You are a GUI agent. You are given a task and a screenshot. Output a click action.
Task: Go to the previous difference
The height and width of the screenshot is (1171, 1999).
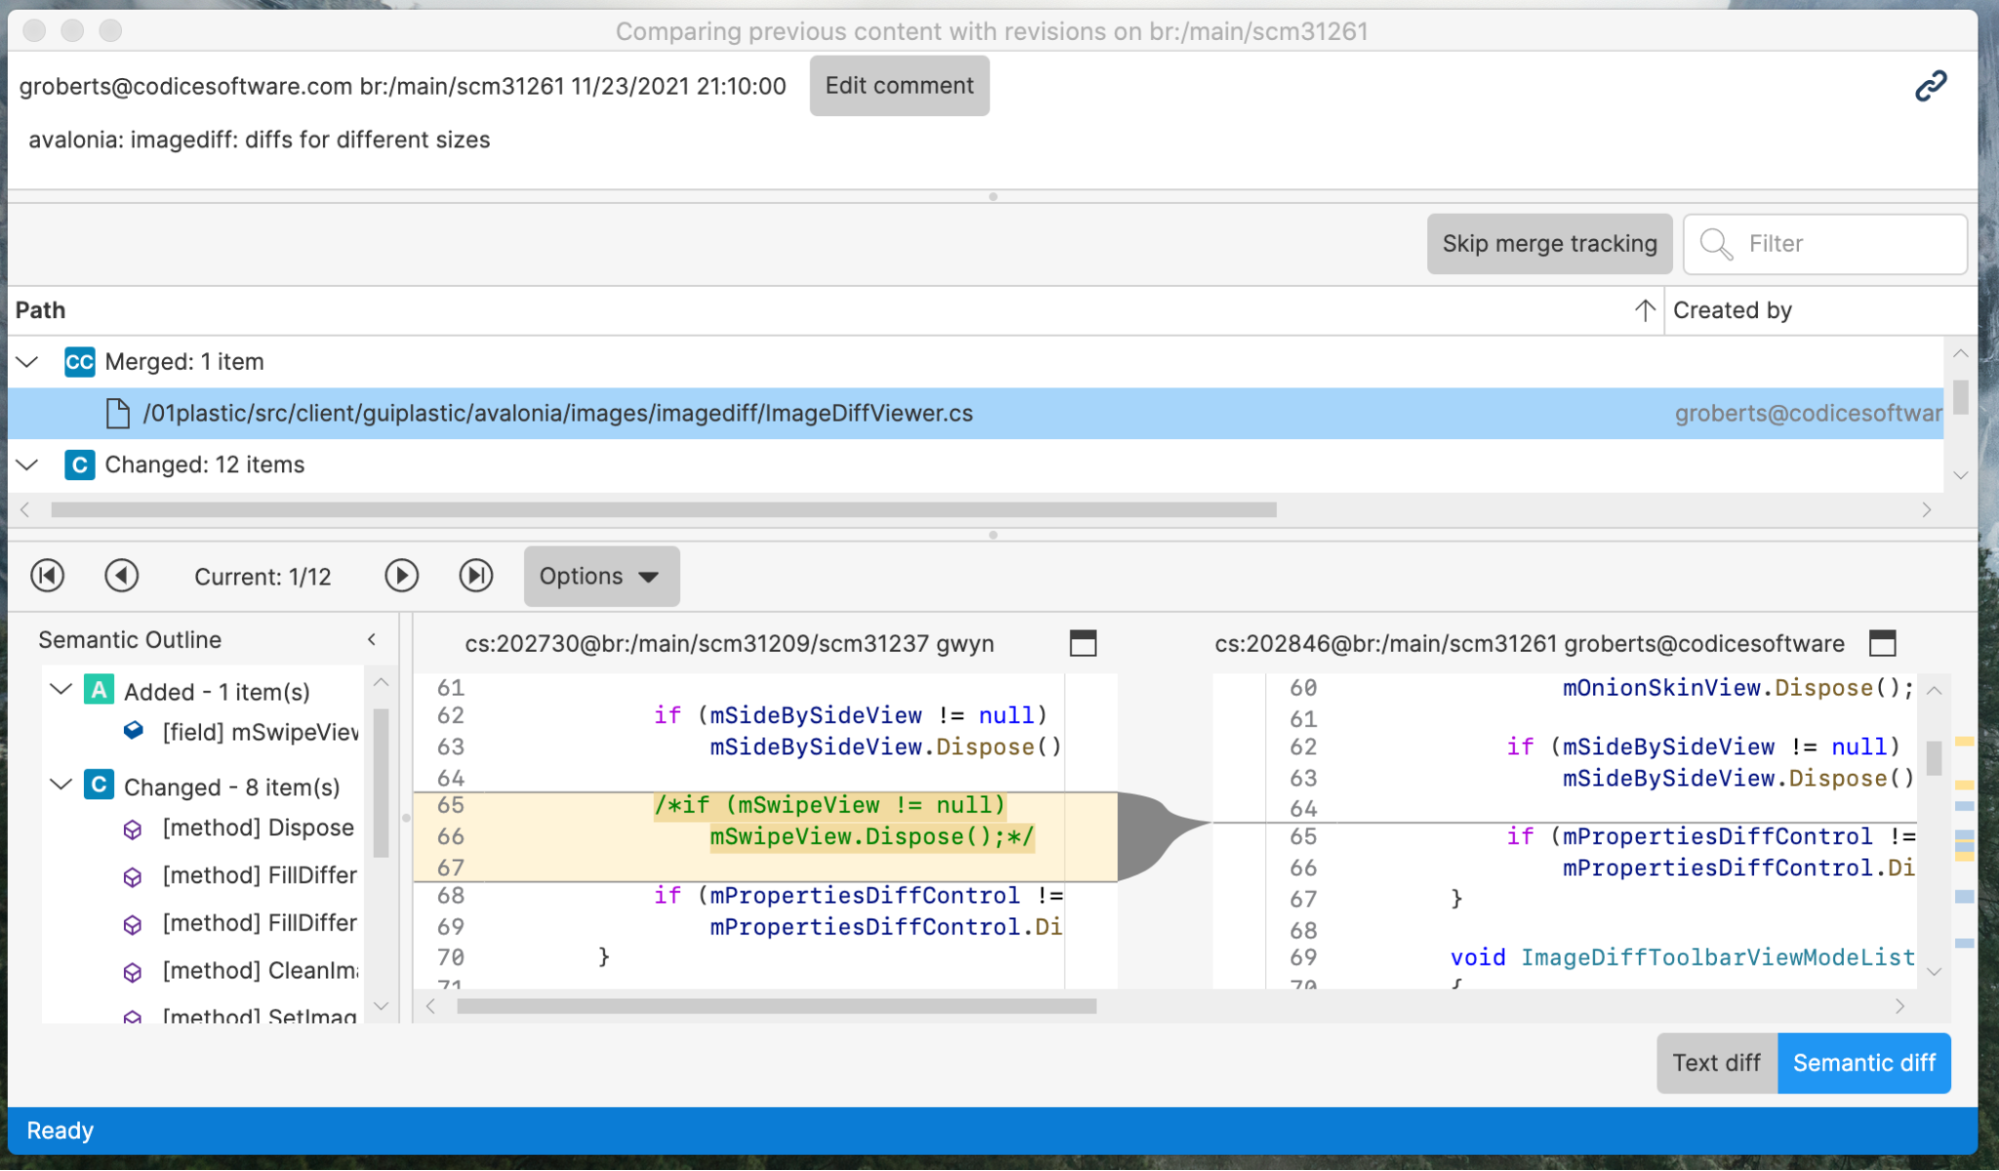(122, 576)
